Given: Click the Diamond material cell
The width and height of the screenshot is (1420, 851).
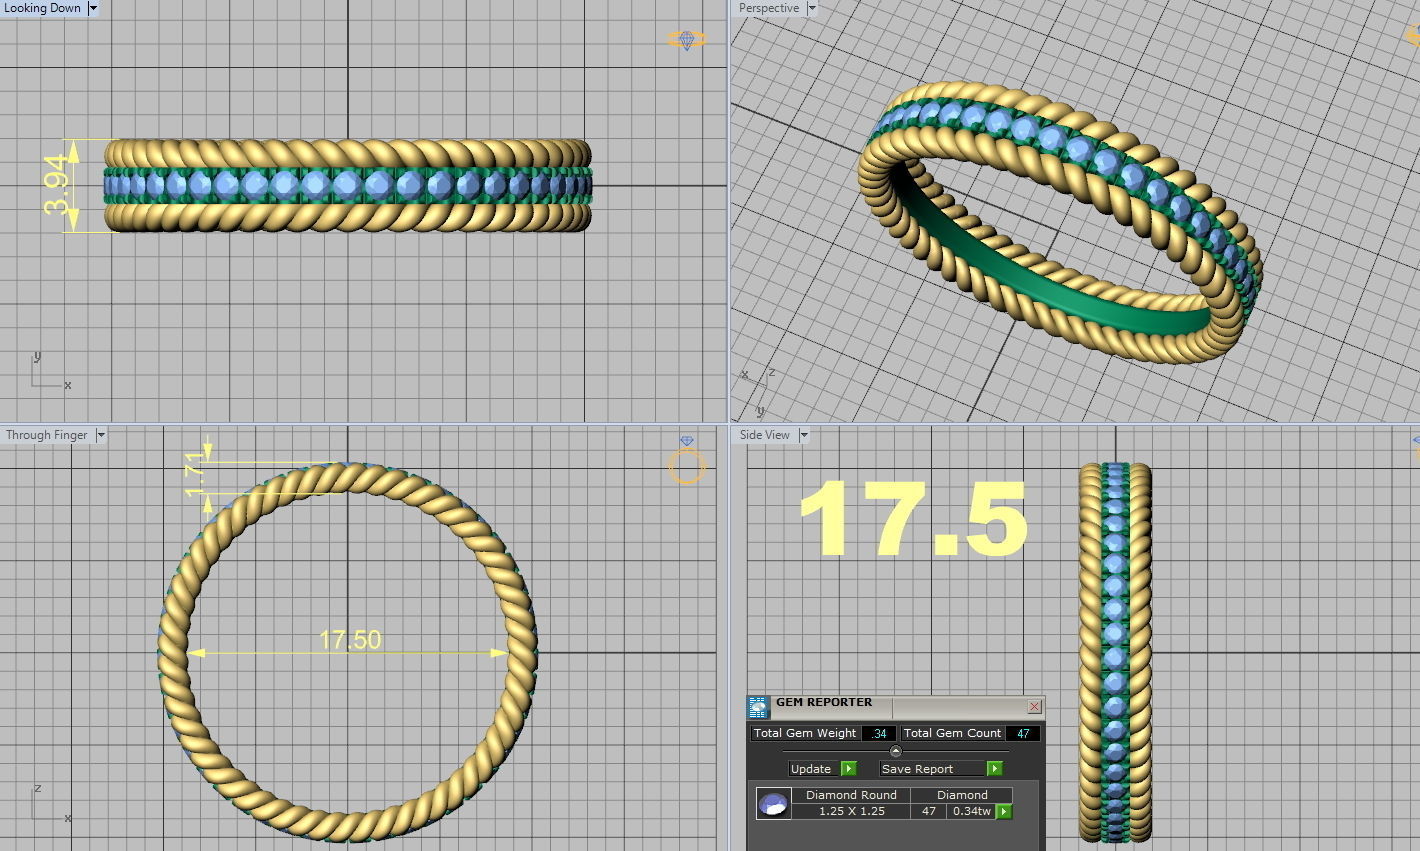Looking at the screenshot, I should click(962, 795).
